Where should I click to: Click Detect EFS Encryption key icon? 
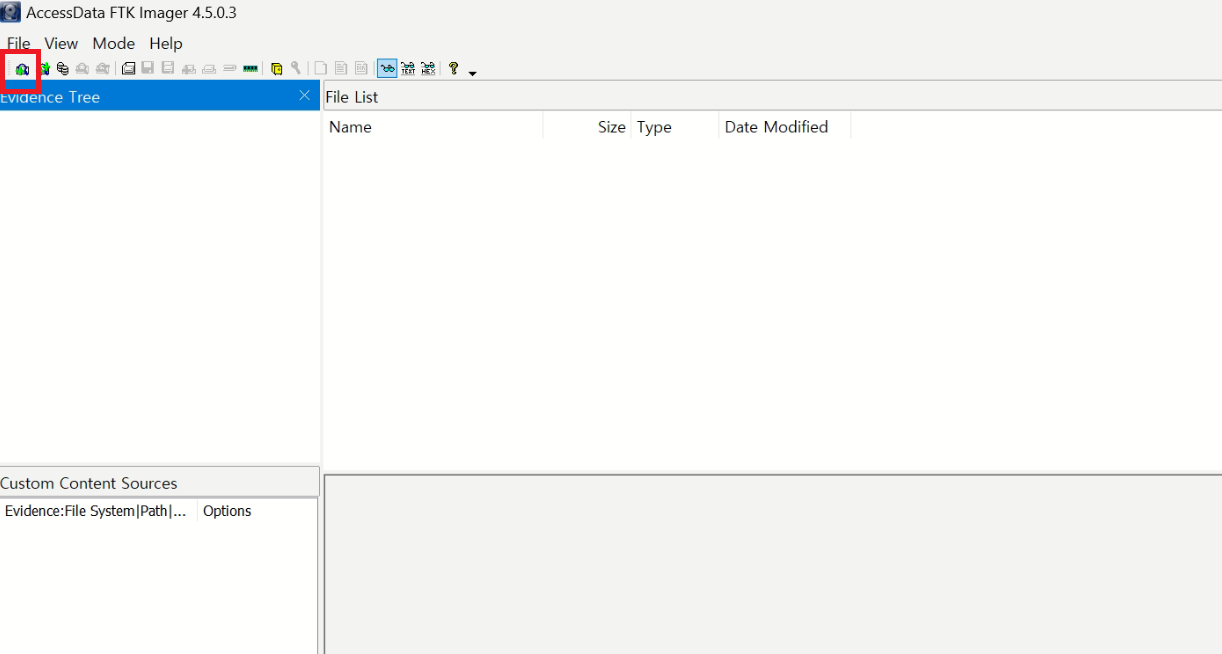point(295,69)
